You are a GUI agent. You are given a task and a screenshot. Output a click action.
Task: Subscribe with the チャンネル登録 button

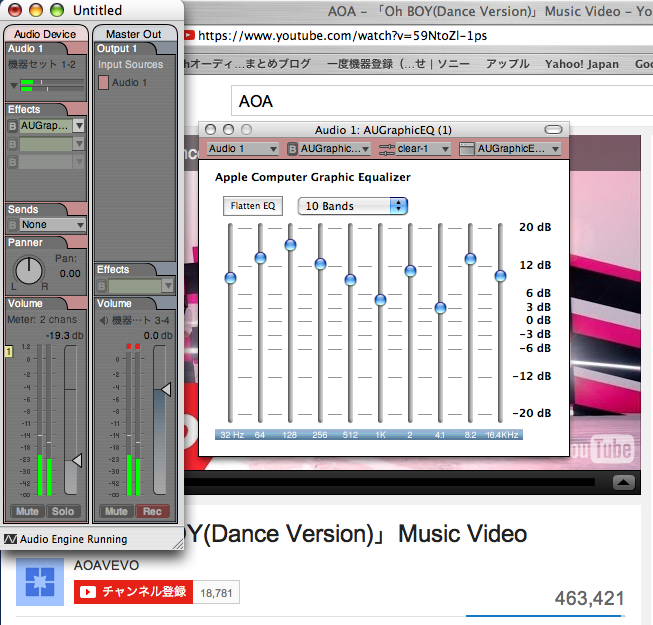133,592
